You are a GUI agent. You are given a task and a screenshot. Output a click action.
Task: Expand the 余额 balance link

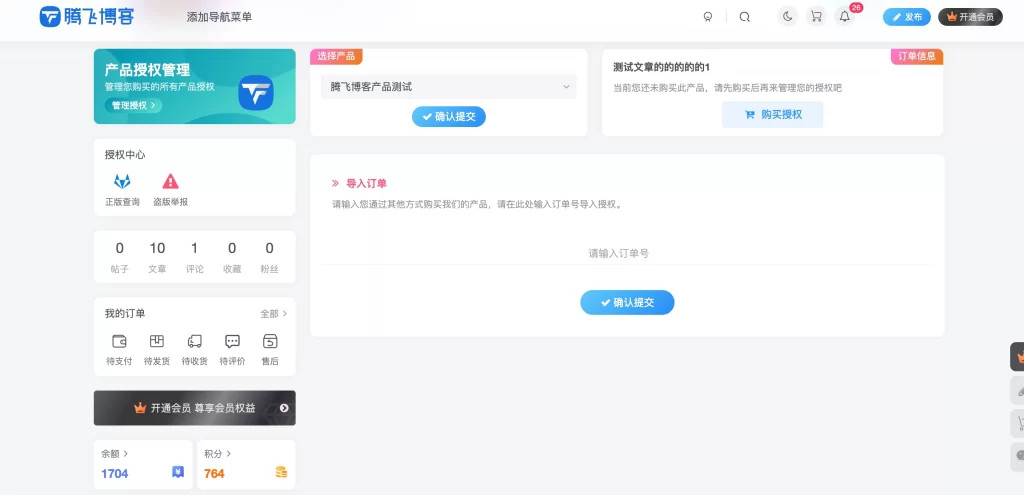tap(114, 453)
